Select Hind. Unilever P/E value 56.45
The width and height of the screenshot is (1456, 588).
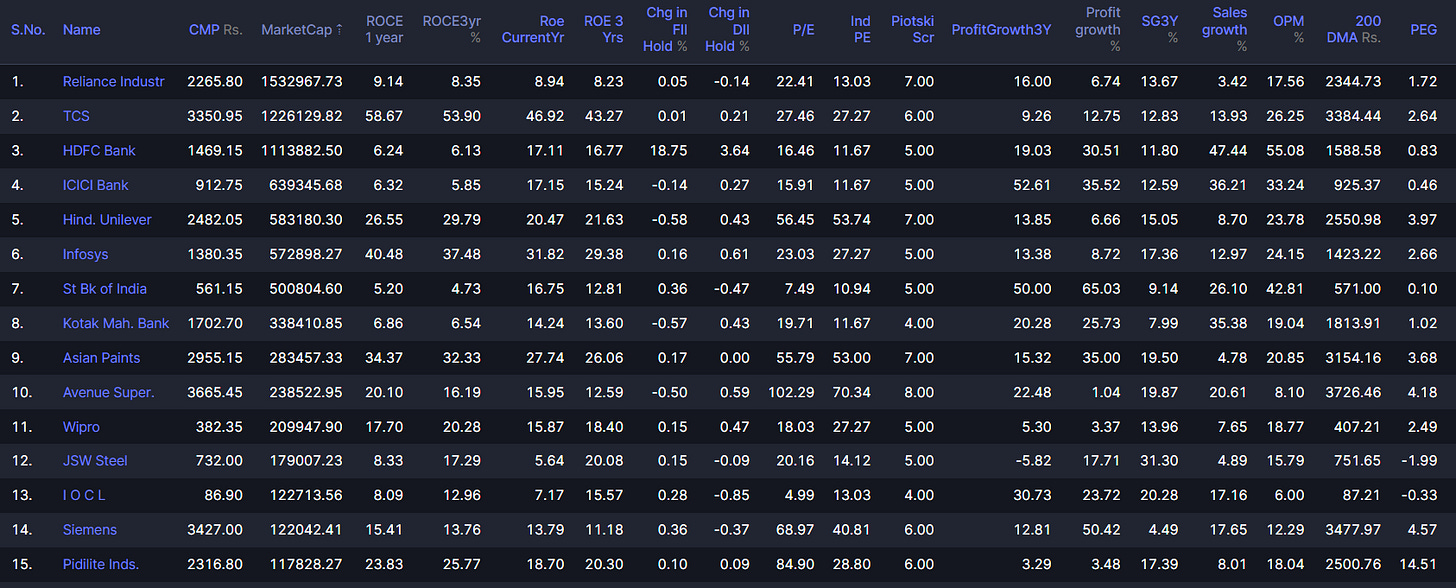(x=796, y=219)
